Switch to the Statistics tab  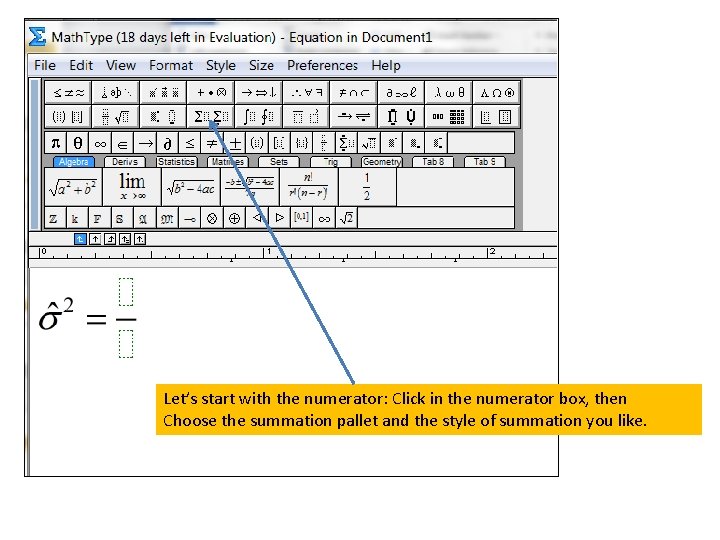(176, 162)
